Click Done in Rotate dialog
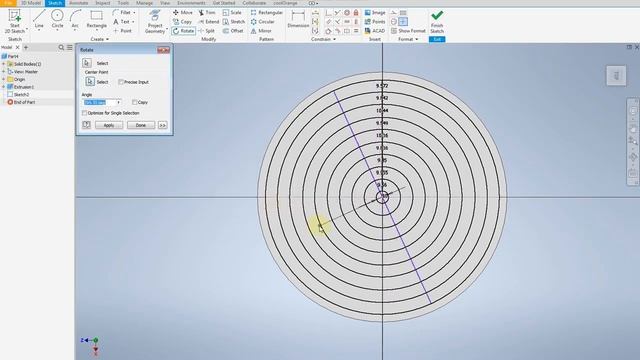Viewport: 640px width, 360px height. pos(141,125)
